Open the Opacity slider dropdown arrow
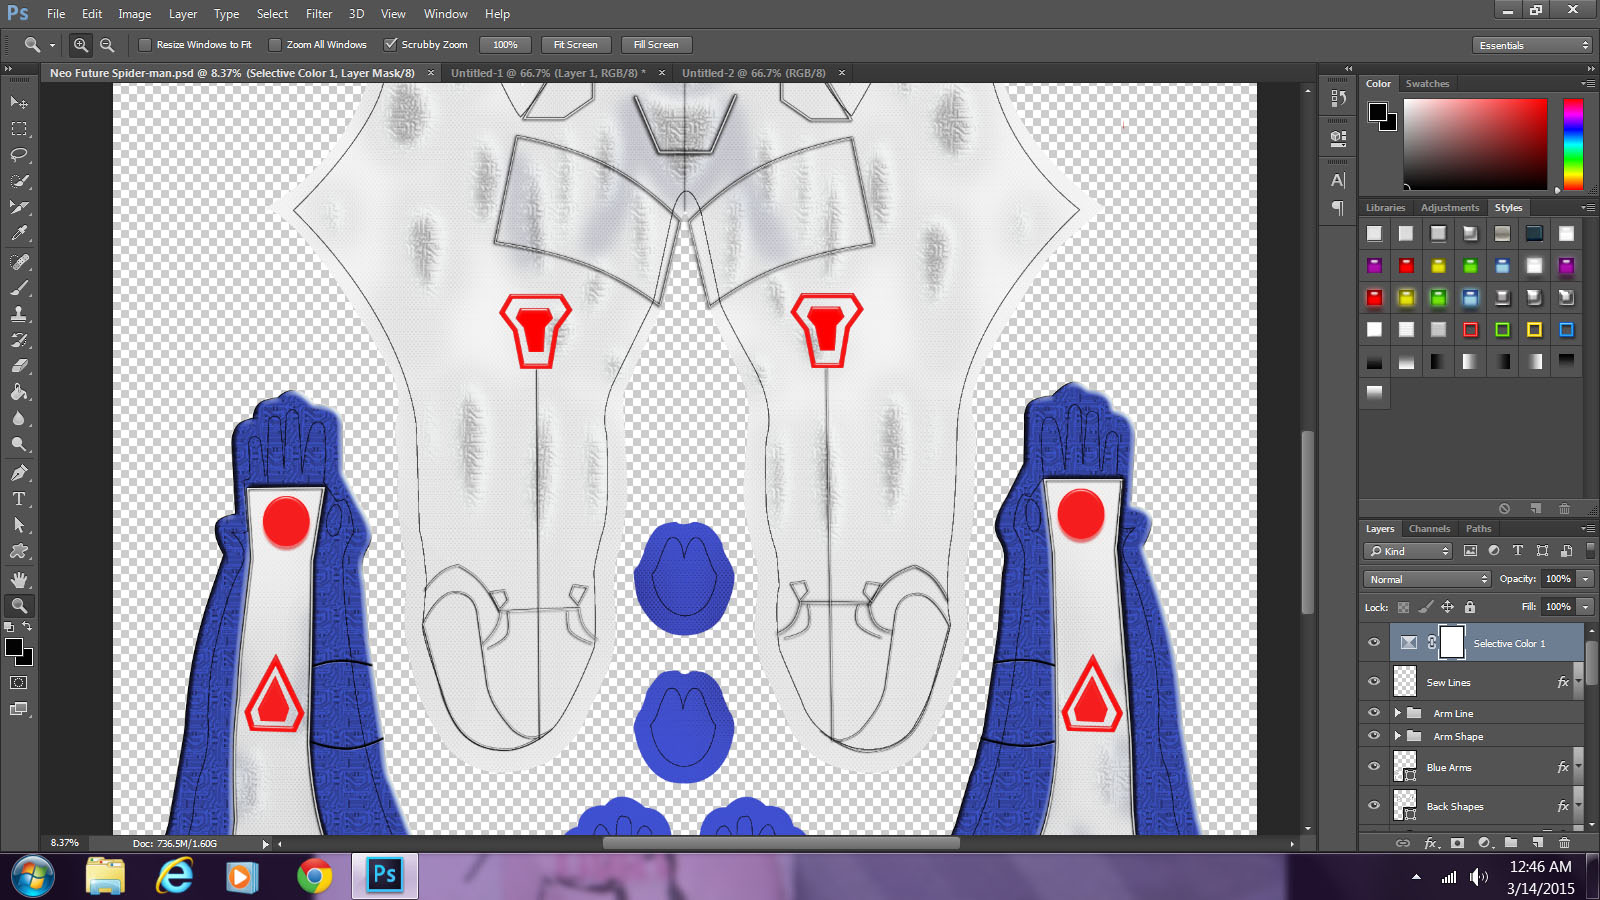 coord(1585,579)
